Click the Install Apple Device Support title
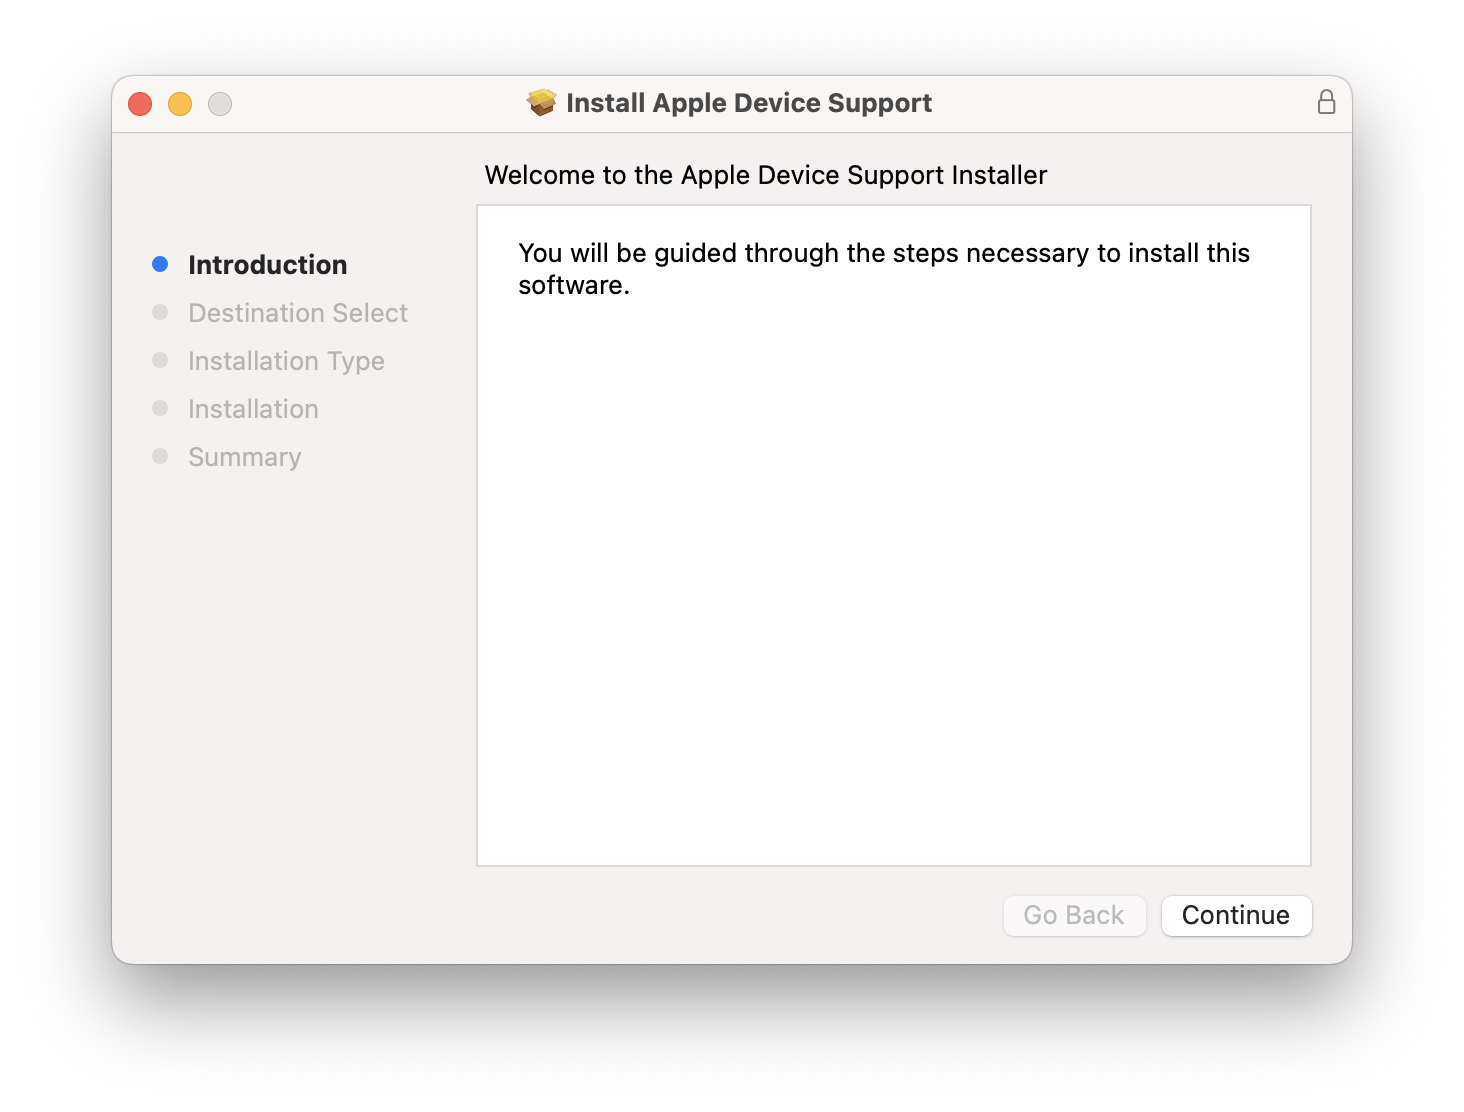Screen dimensions: 1464x1112 750,102
